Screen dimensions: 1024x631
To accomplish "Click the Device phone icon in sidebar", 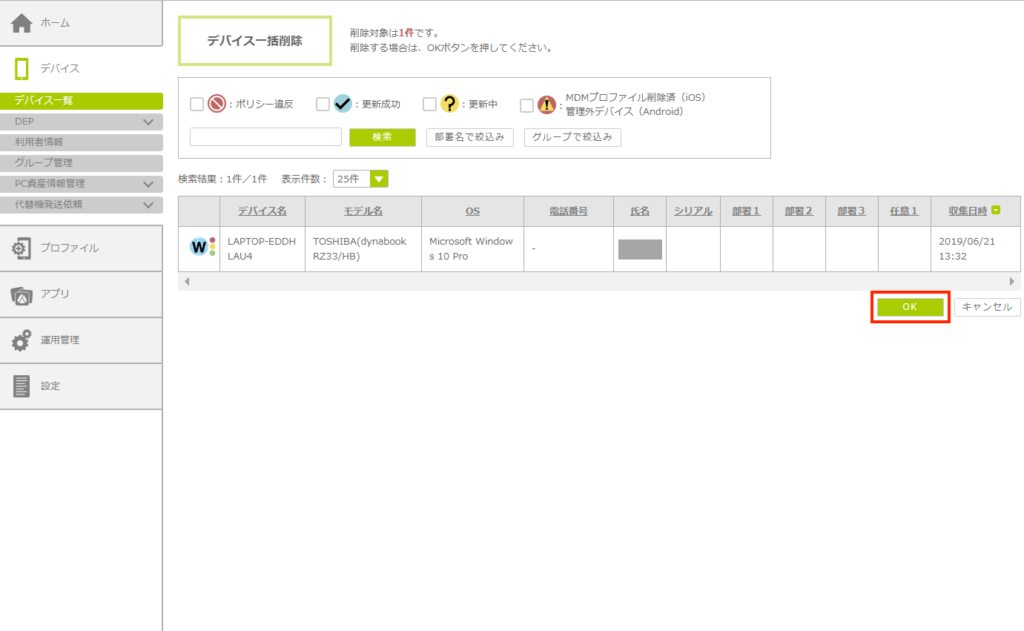I will pos(22,68).
